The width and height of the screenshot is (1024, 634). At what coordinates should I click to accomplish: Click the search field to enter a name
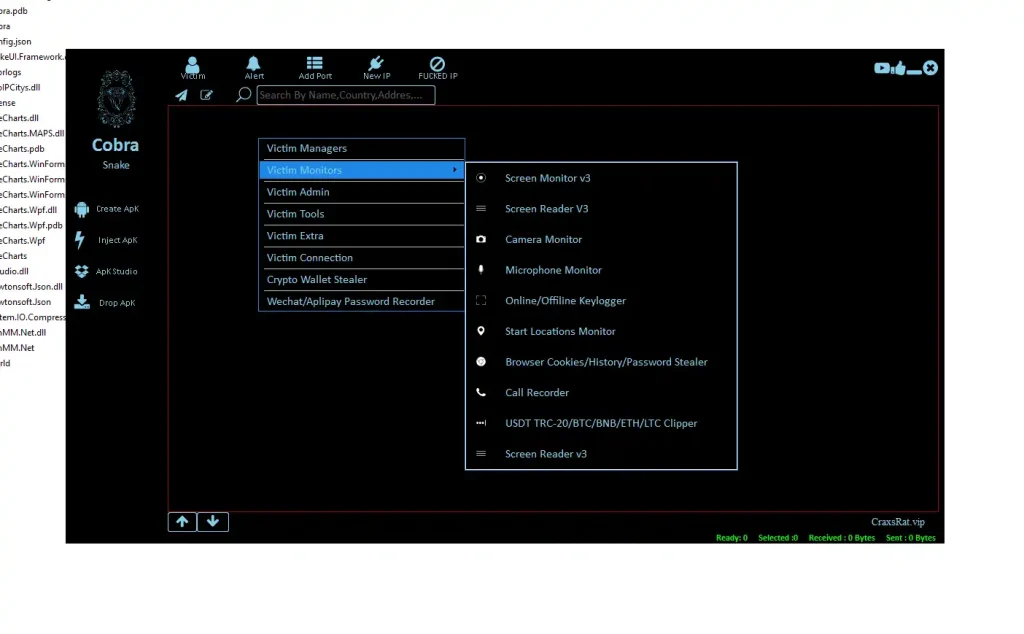[x=345, y=95]
